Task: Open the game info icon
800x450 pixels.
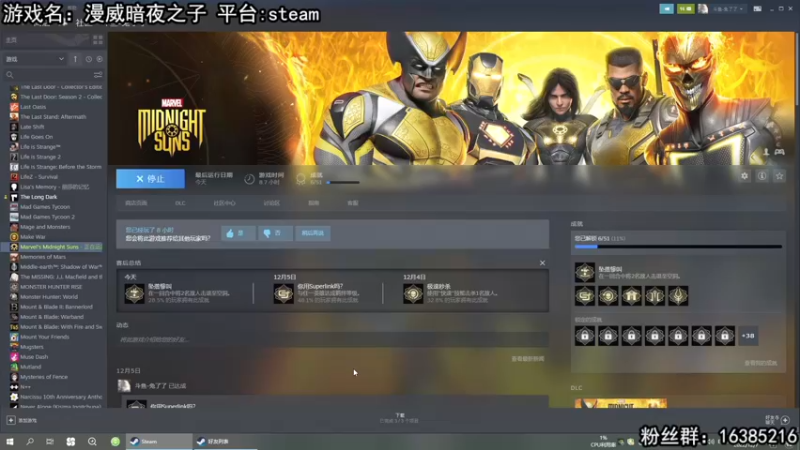Action: click(x=762, y=176)
